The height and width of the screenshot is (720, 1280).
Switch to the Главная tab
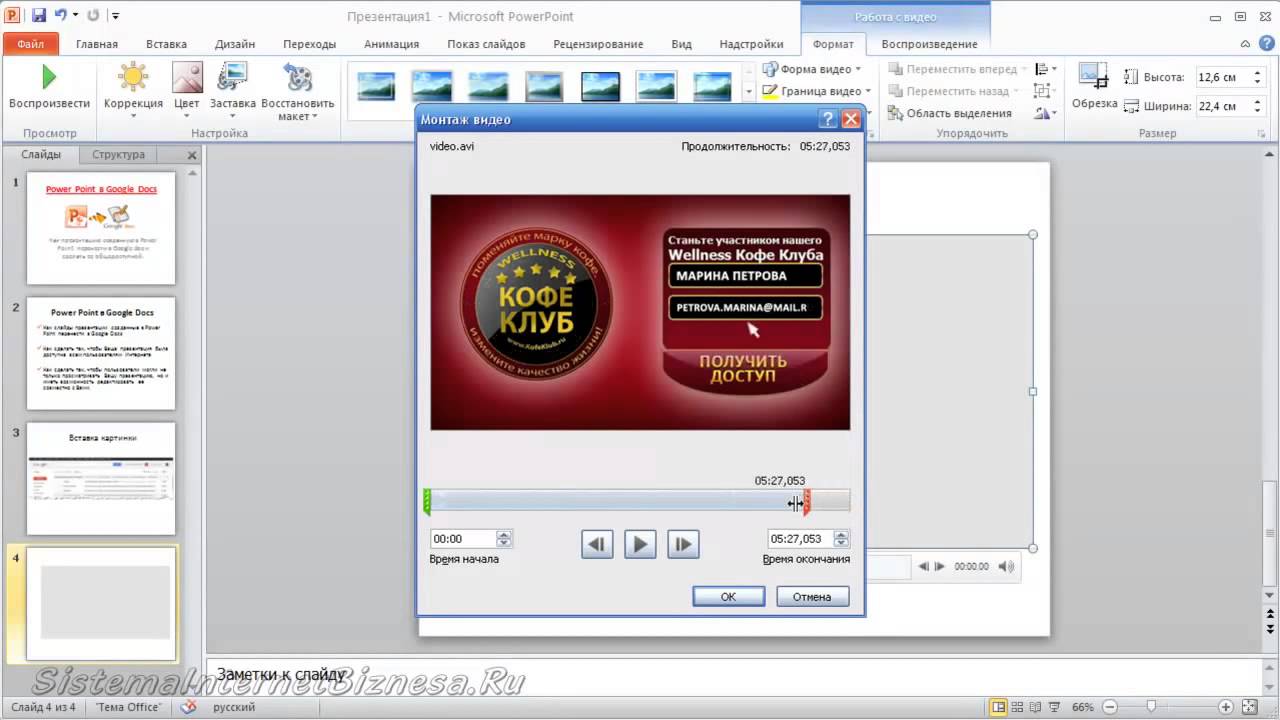(x=97, y=44)
